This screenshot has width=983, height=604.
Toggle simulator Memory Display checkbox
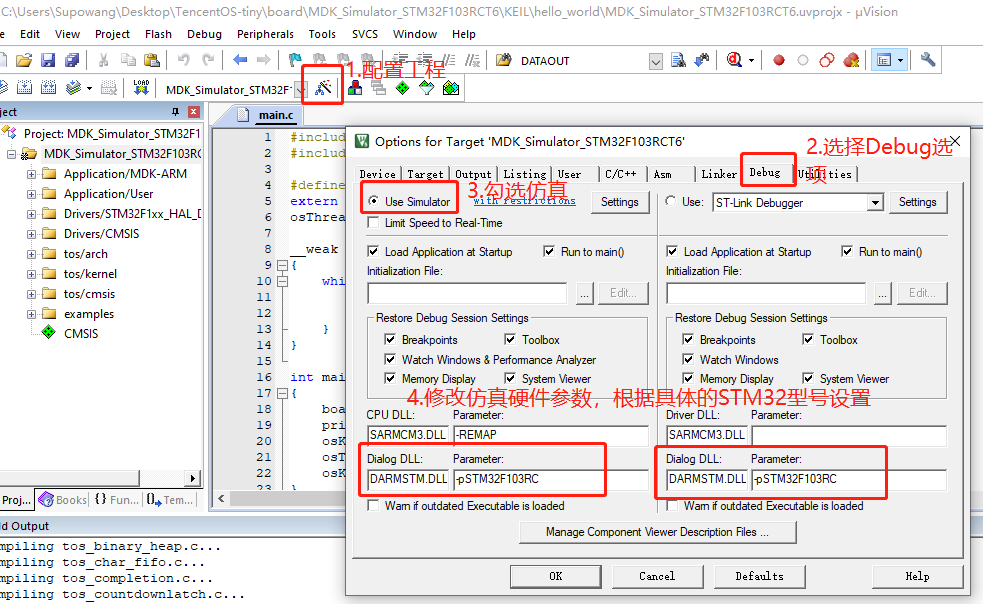[390, 378]
